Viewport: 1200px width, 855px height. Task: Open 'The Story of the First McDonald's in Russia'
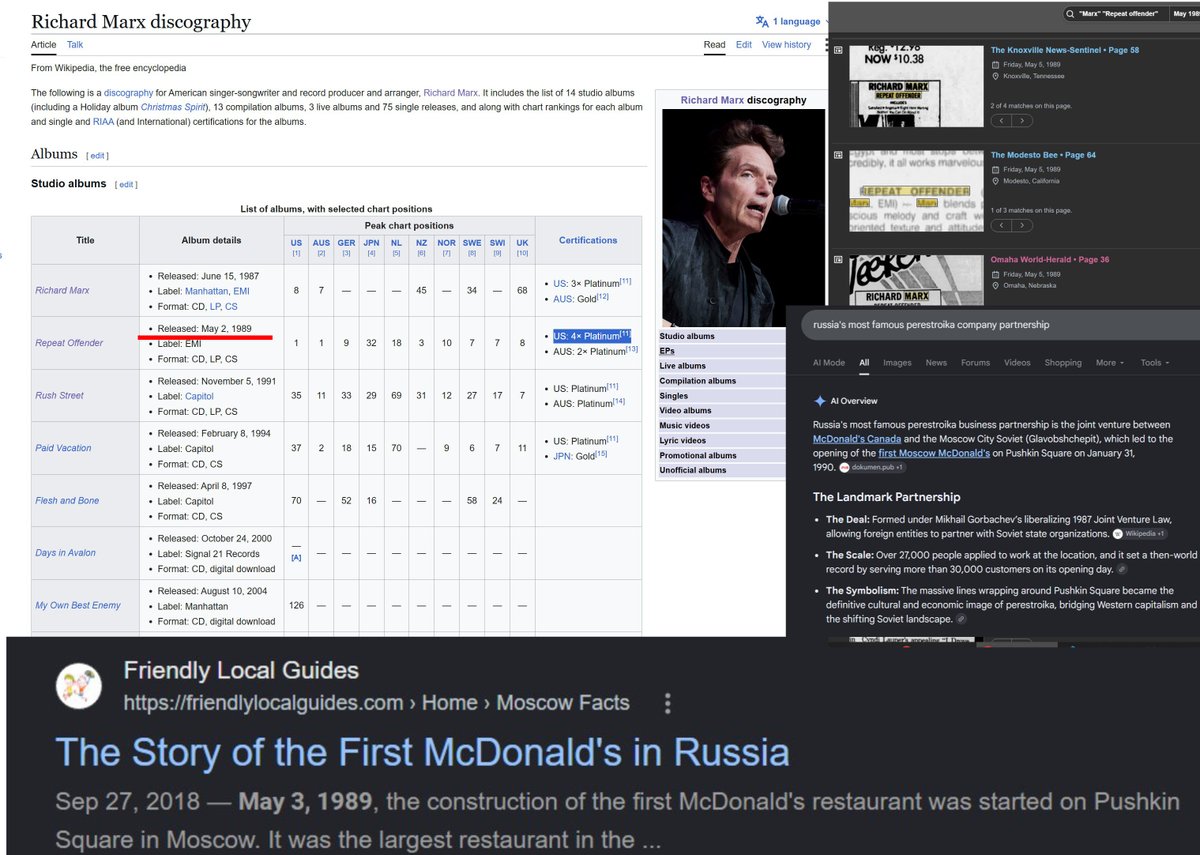point(422,752)
